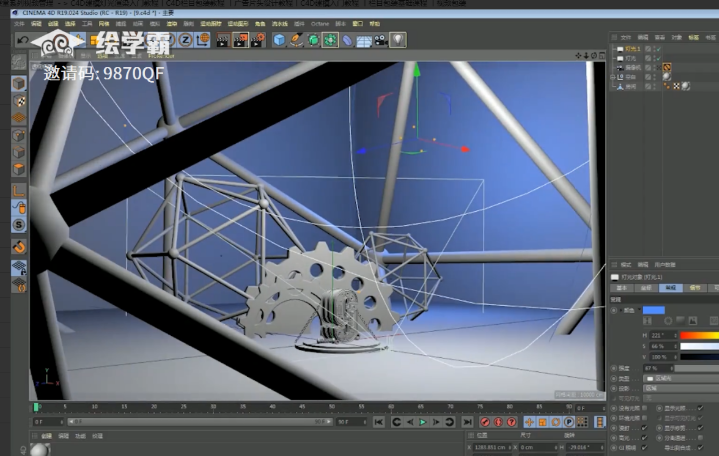The image size is (719, 456).
Task: Open the 用户数据 button in attributes header
Action: pos(665,265)
